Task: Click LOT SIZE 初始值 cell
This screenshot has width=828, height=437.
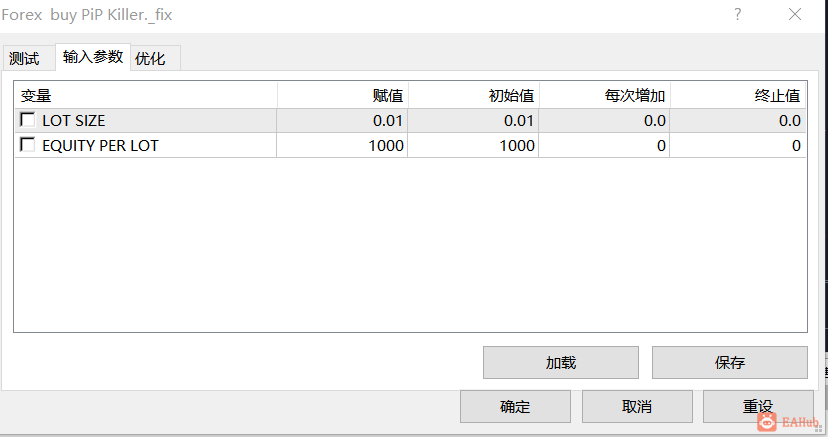Action: pos(473,120)
